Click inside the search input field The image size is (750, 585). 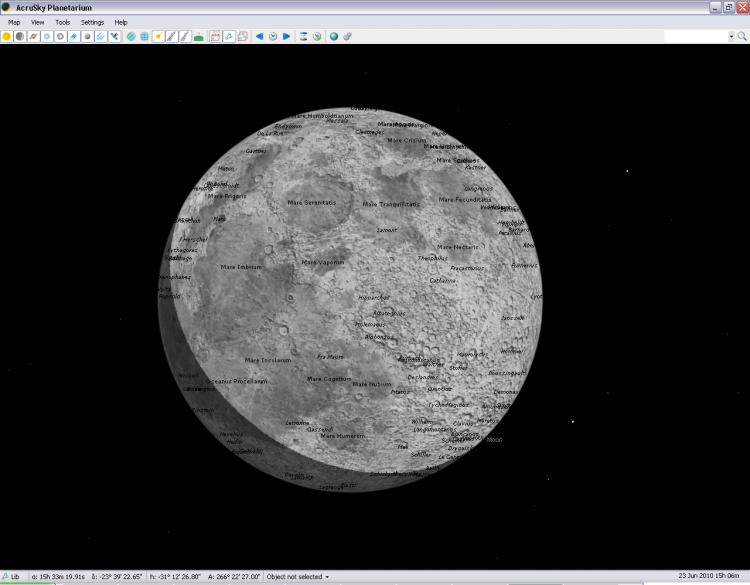click(695, 36)
